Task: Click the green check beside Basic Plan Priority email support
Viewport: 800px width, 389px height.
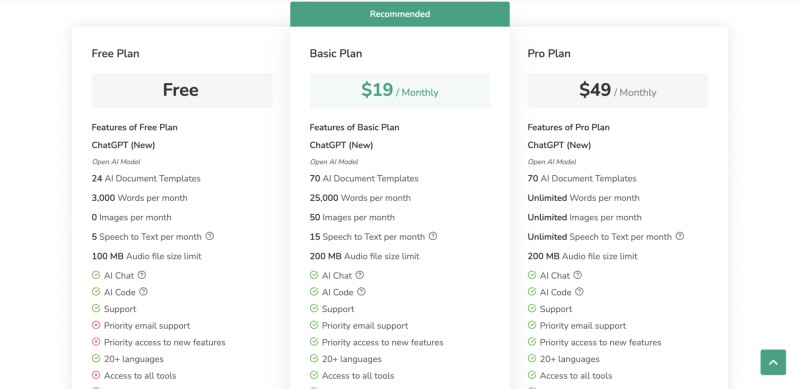Action: coord(314,325)
